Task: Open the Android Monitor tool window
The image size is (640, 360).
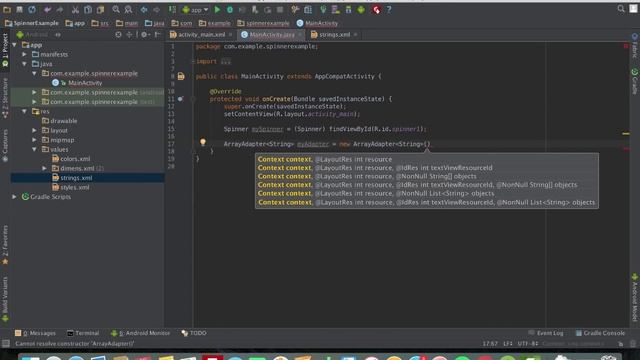Action: pos(140,333)
